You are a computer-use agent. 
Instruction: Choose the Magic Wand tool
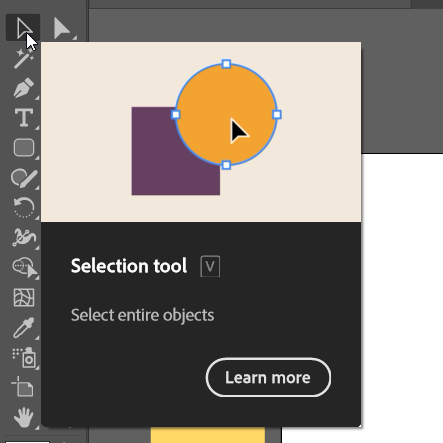coord(23,58)
